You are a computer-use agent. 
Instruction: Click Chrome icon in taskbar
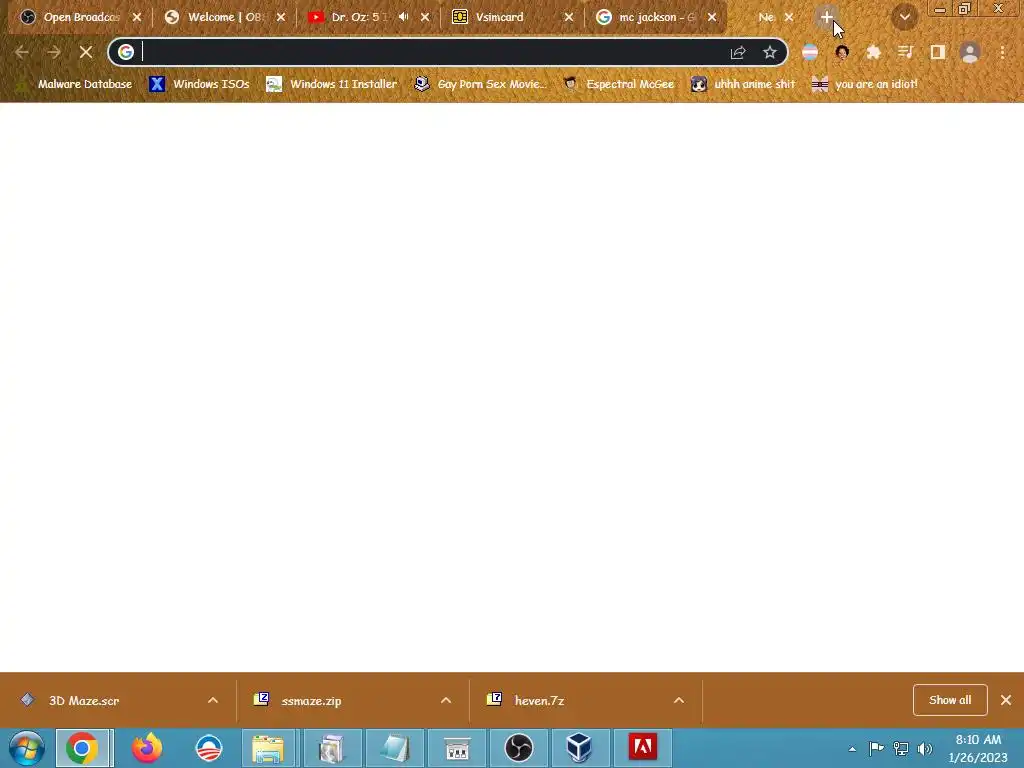[82, 748]
